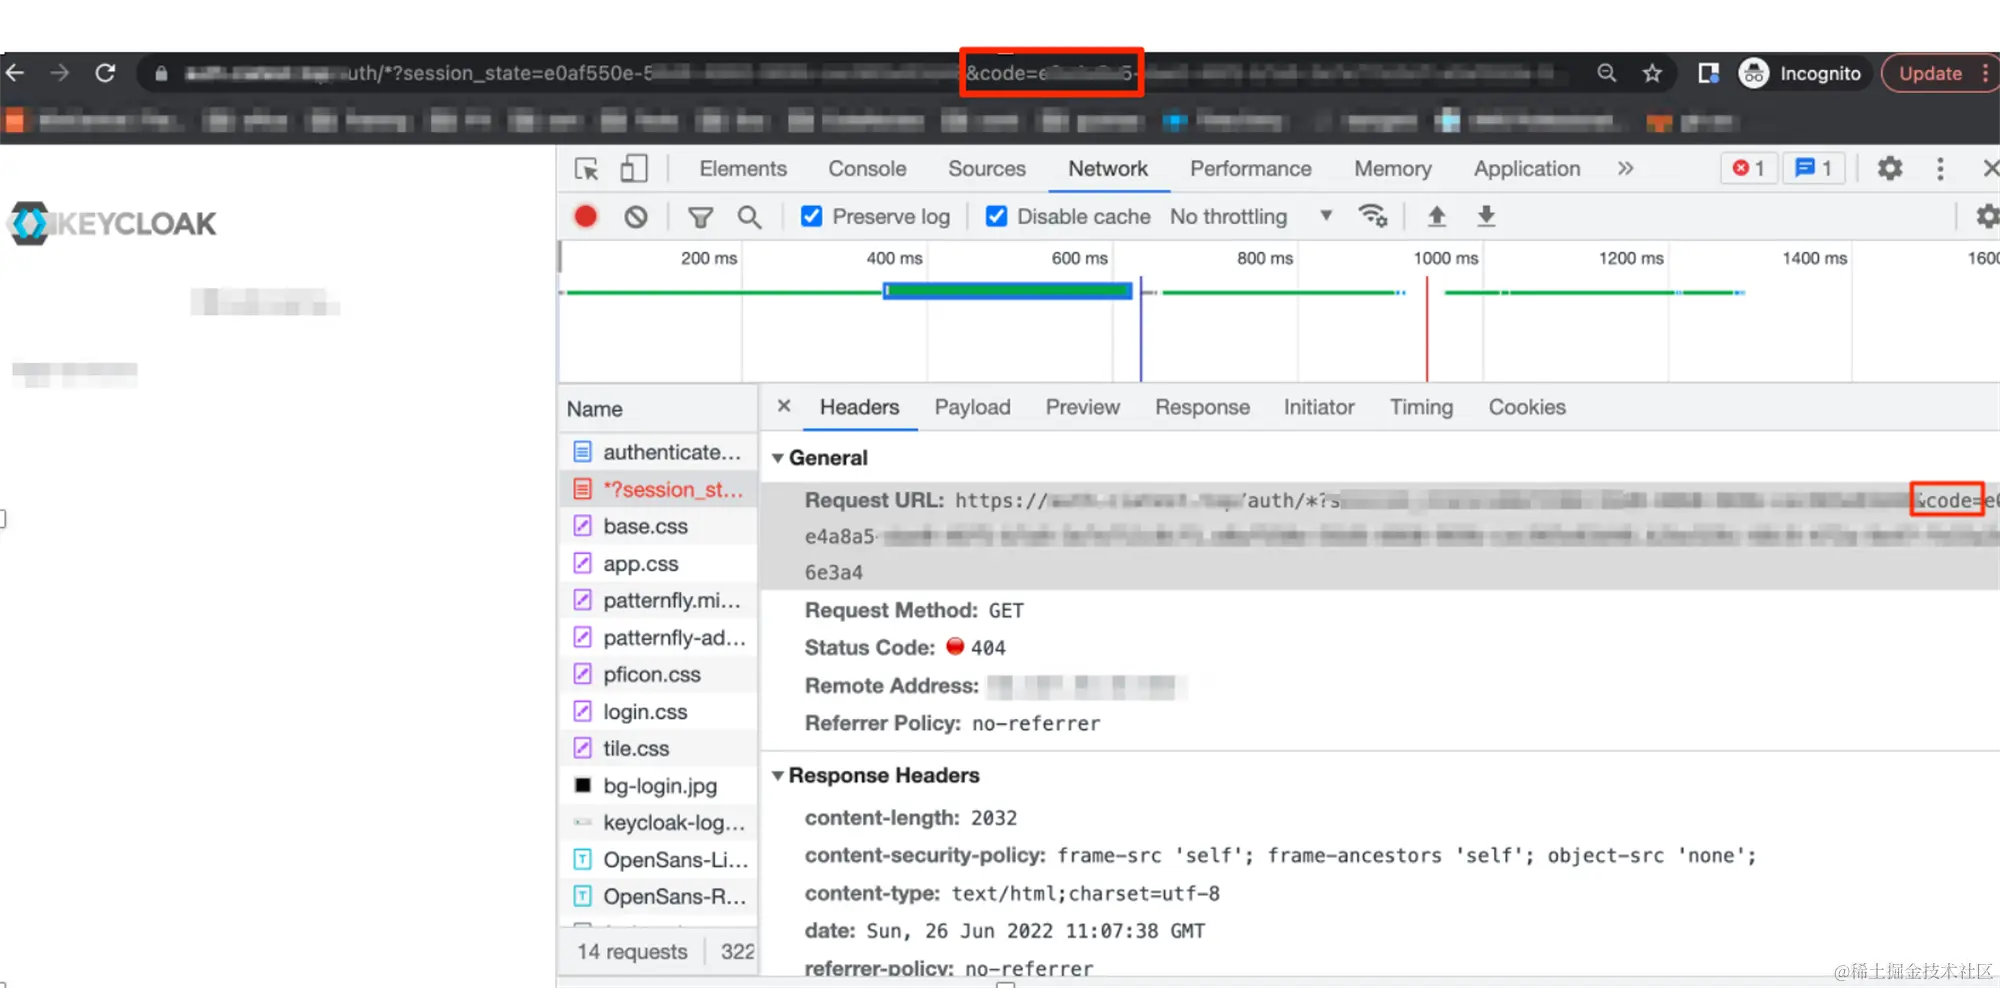Open the Memory tab
The image size is (2000, 988).
[1393, 169]
